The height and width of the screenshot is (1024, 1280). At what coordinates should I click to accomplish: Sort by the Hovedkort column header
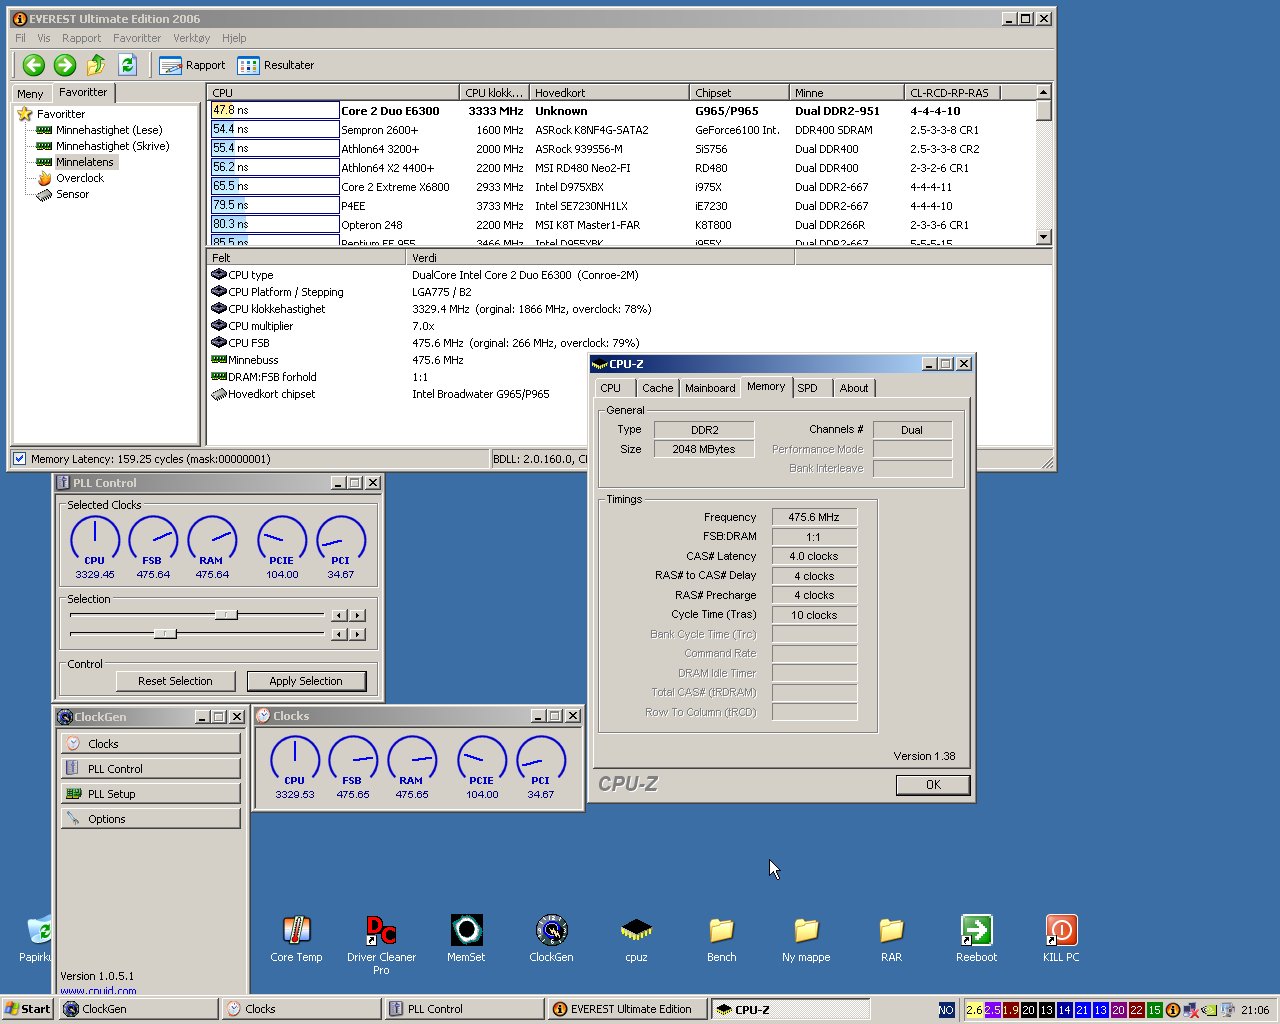pyautogui.click(x=609, y=93)
